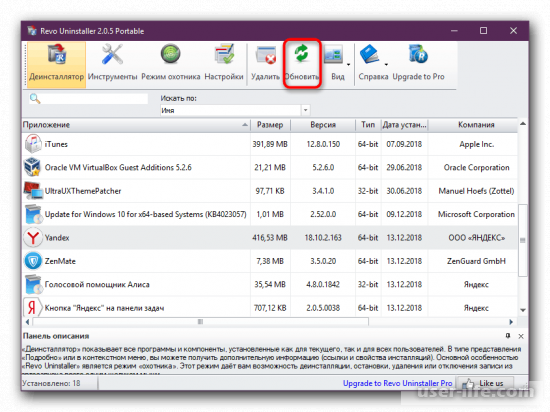Select Голосовой помощник Алиса icon
The height and width of the screenshot is (412, 550).
tap(33, 284)
